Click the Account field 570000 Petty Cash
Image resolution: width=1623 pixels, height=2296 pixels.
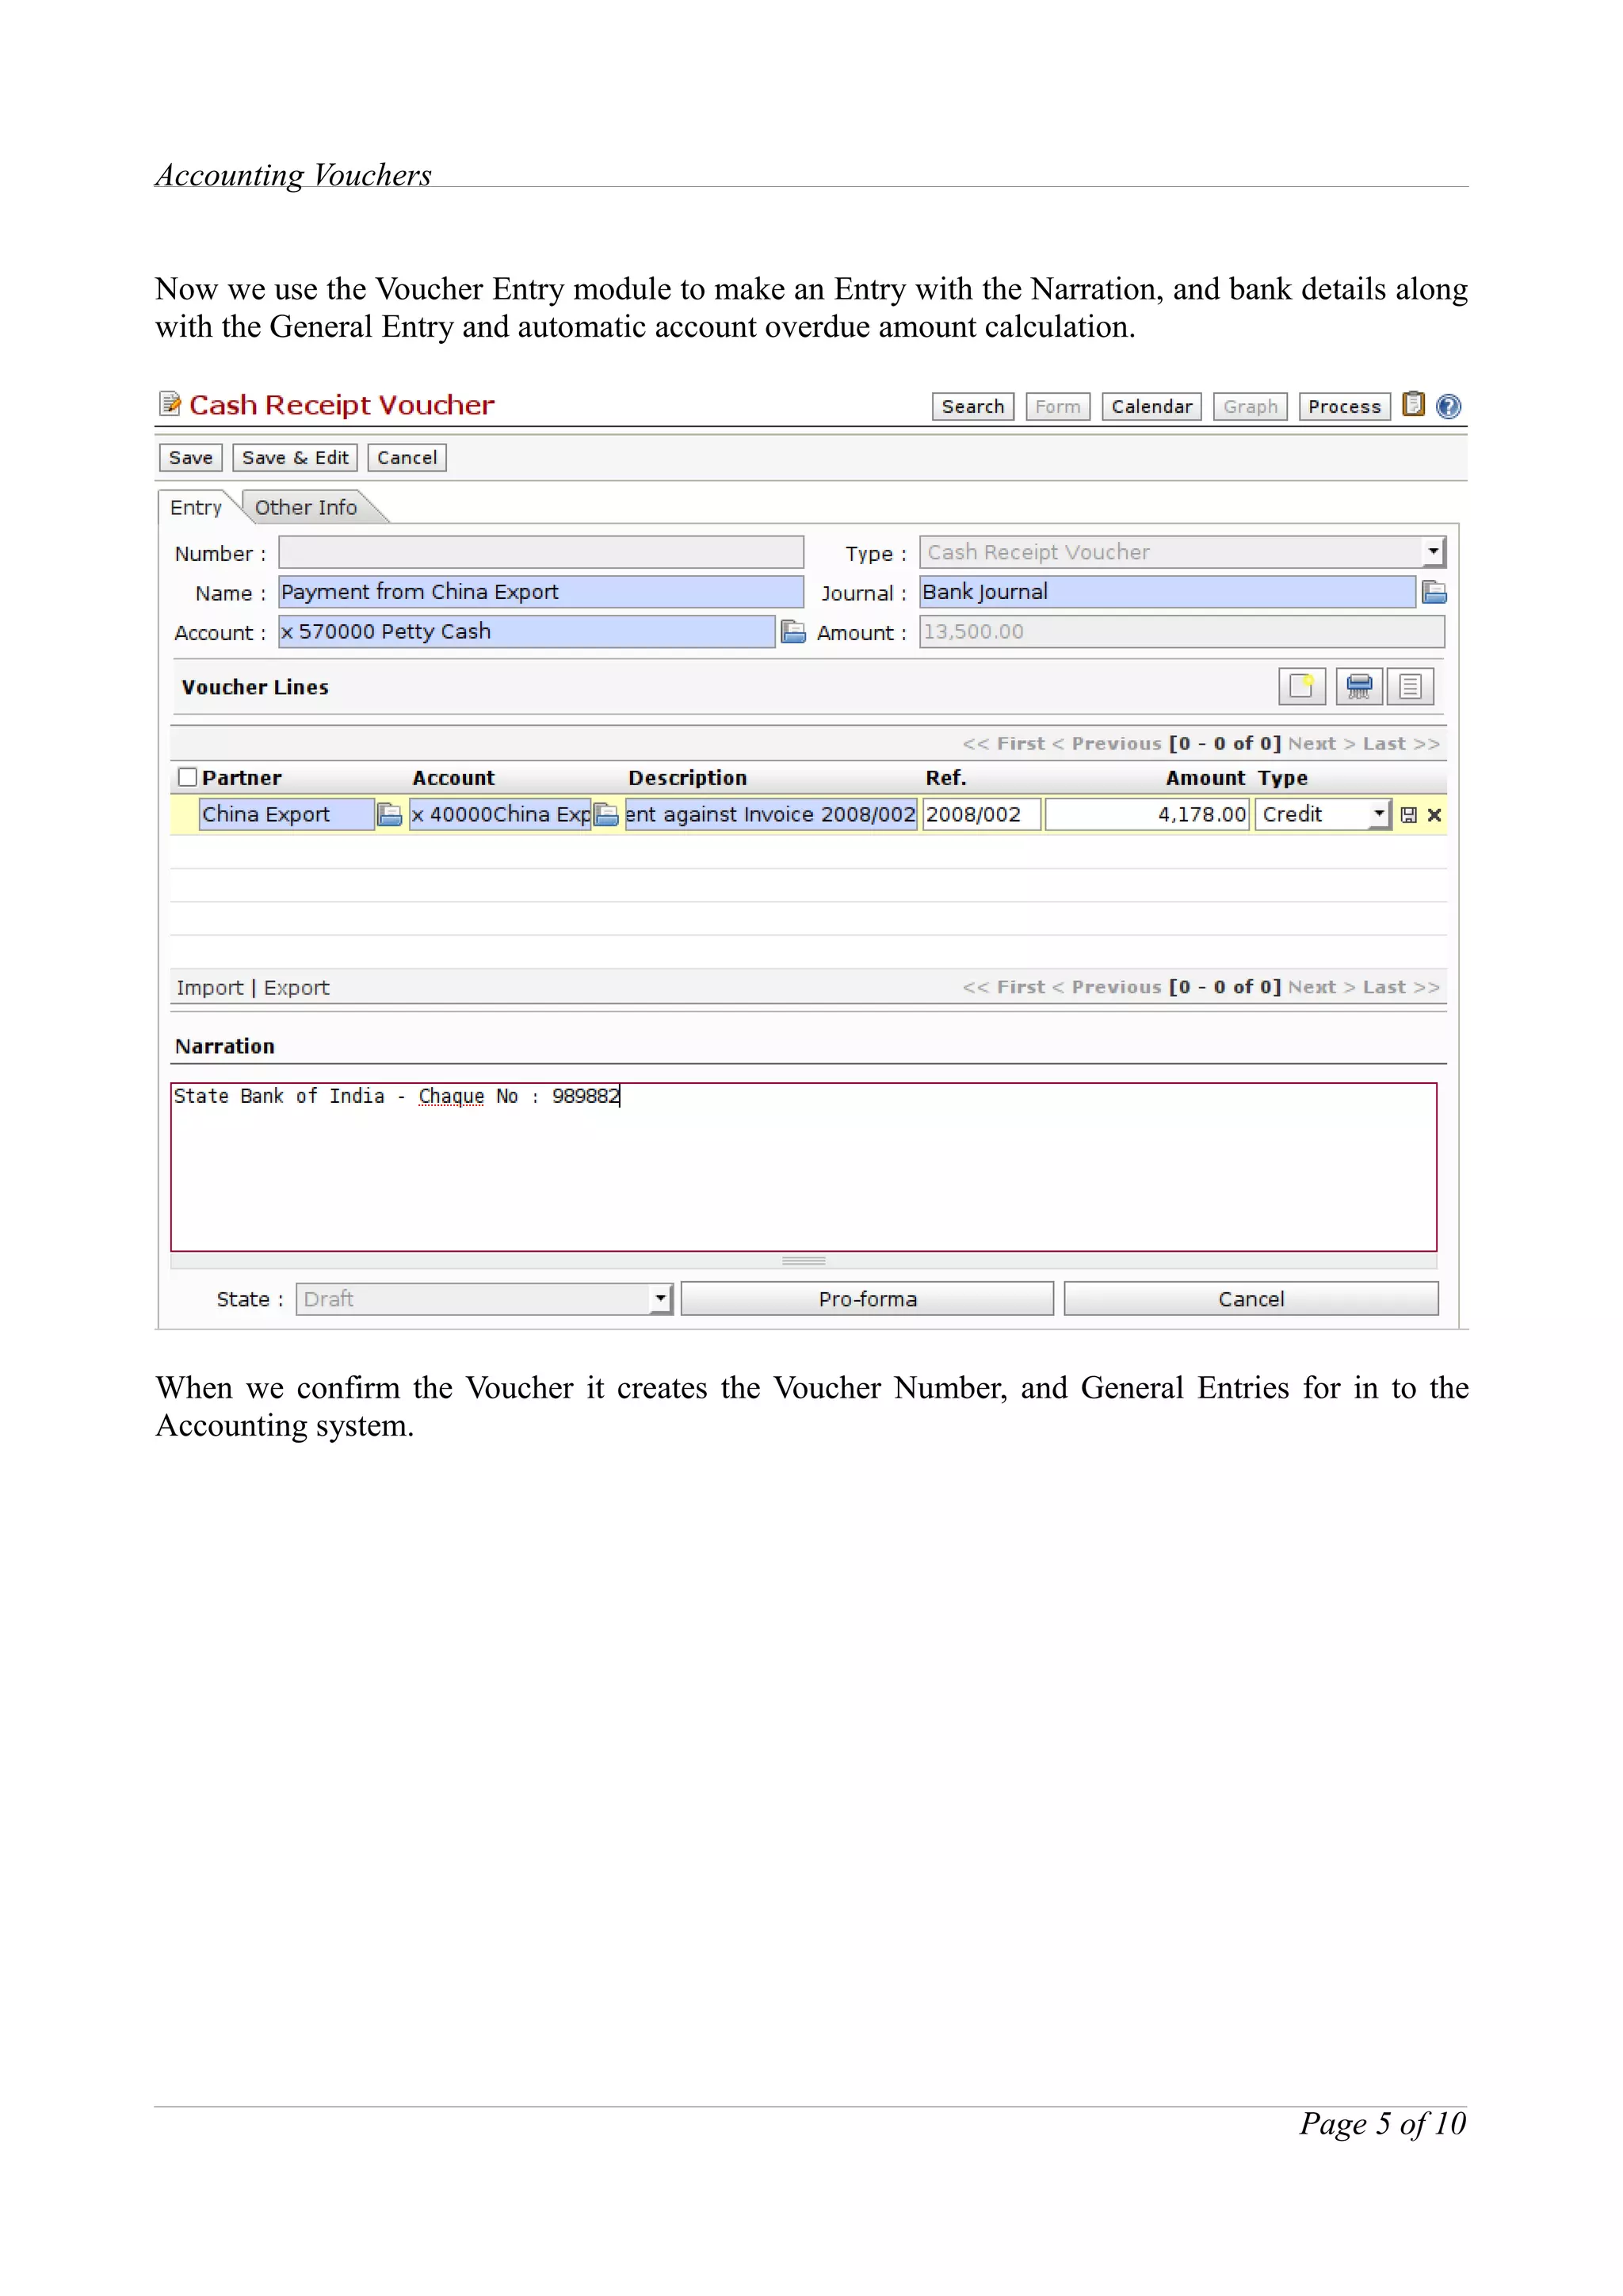pos(527,632)
